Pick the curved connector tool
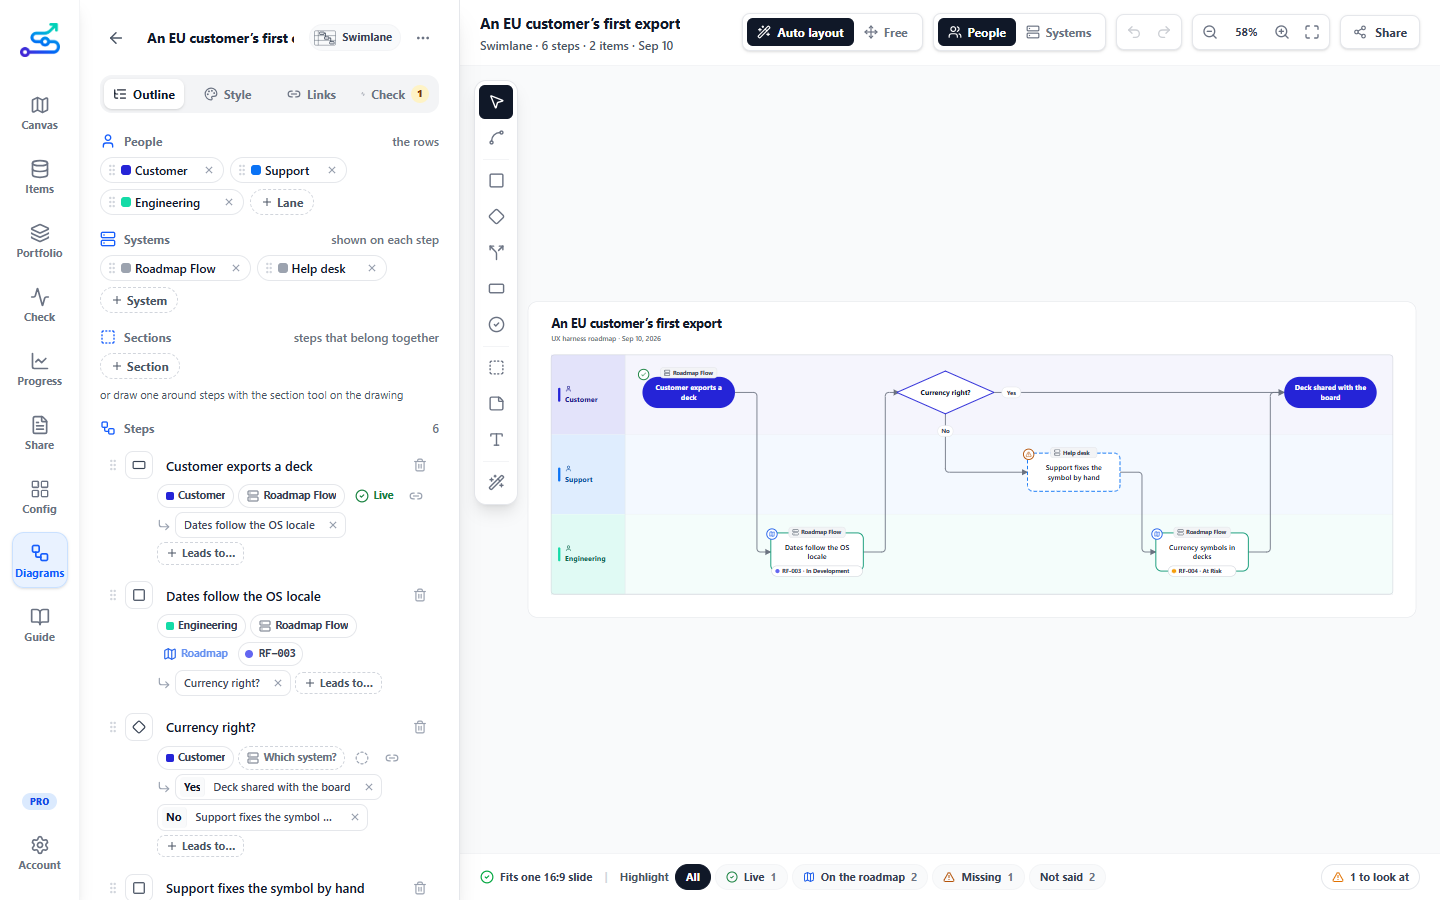The image size is (1440, 900). coord(496,138)
